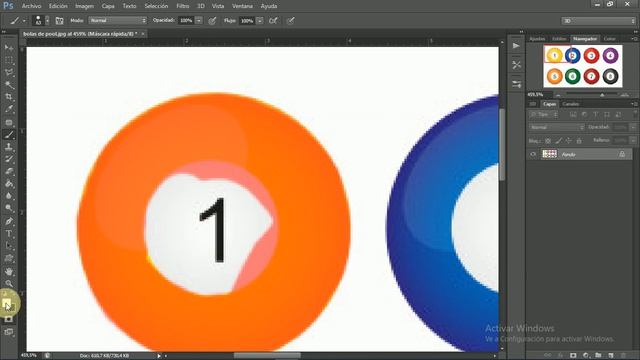Toggle lock image pixels brush icon

pyautogui.click(x=558, y=141)
